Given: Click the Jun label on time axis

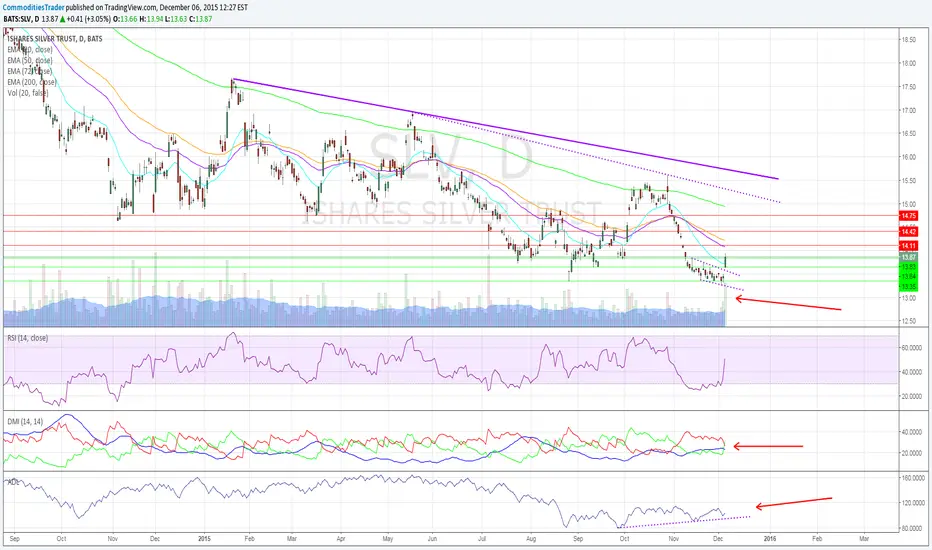Looking at the screenshot, I should (x=432, y=539).
